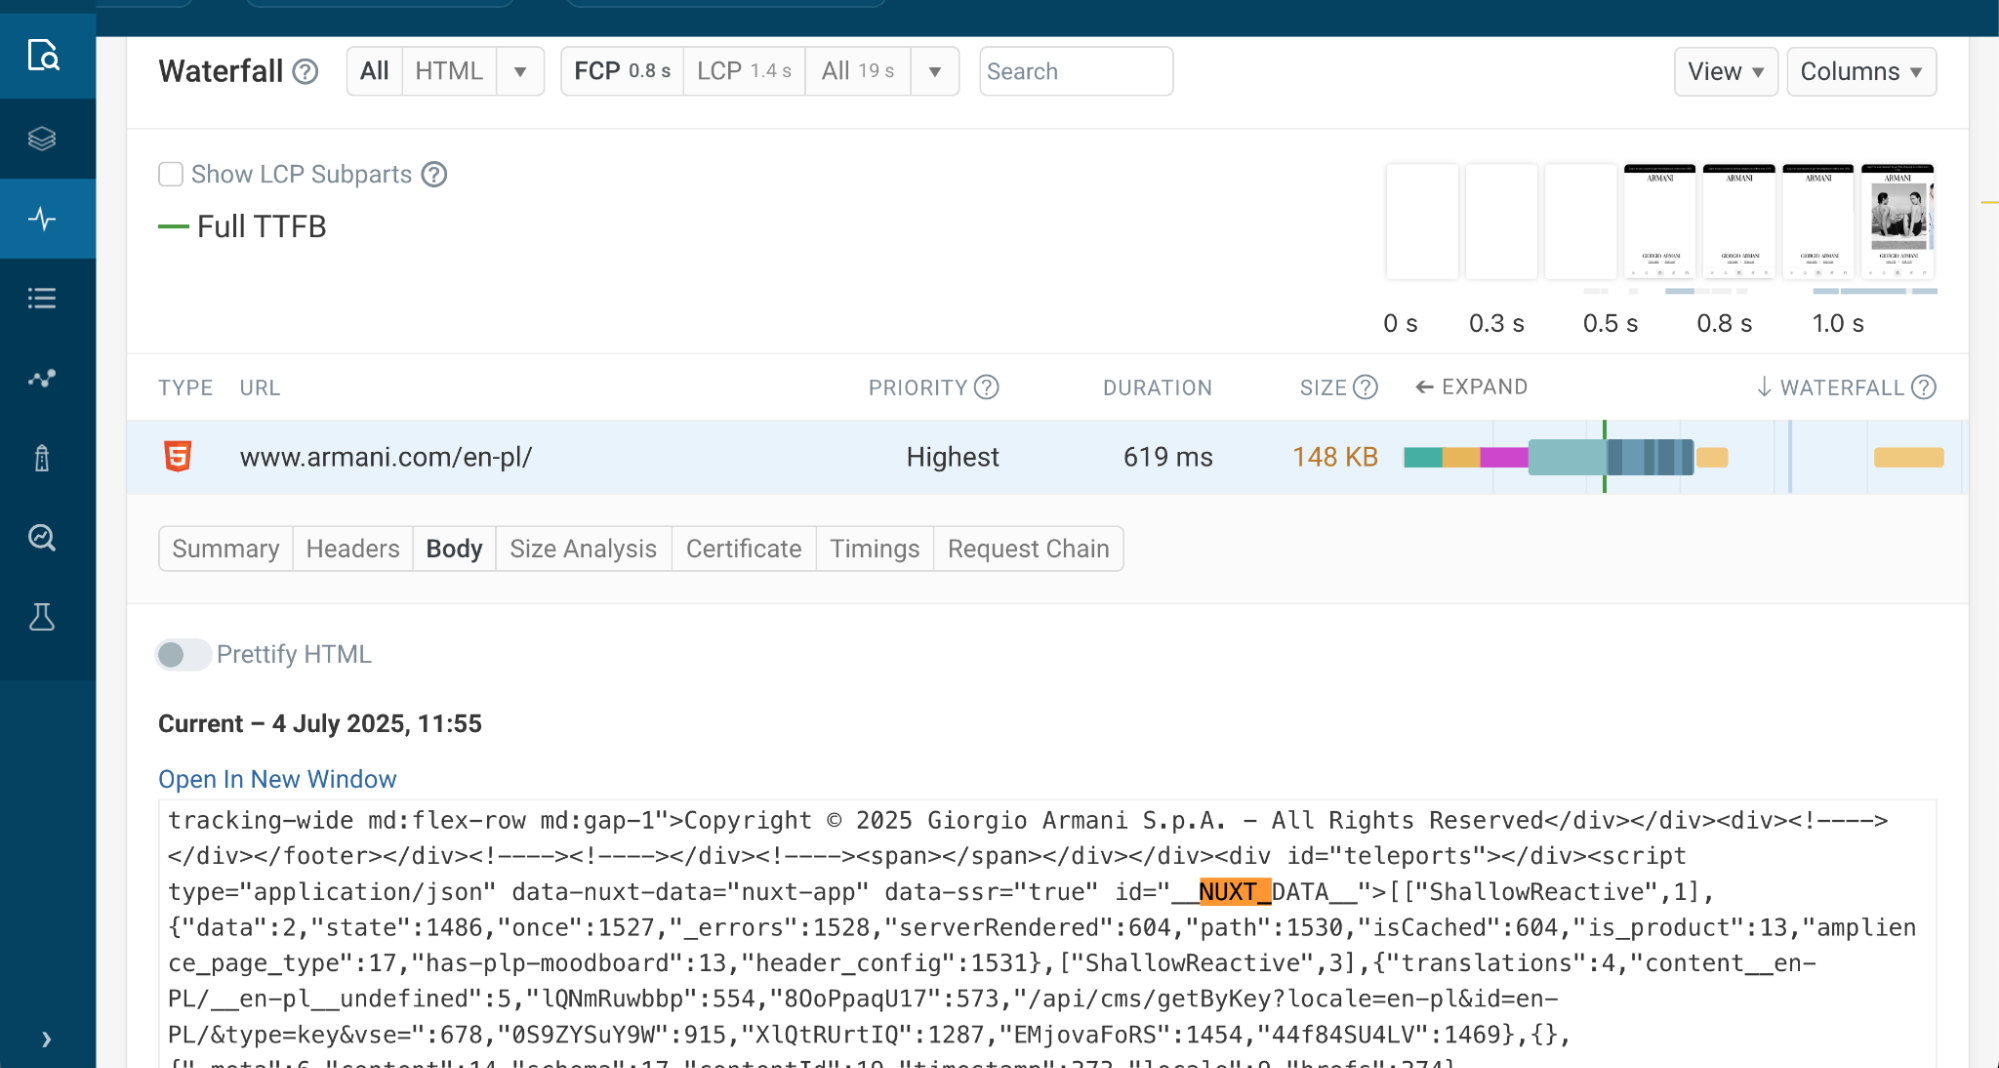The image size is (1999, 1068).
Task: Click the Type column header
Action: point(185,388)
